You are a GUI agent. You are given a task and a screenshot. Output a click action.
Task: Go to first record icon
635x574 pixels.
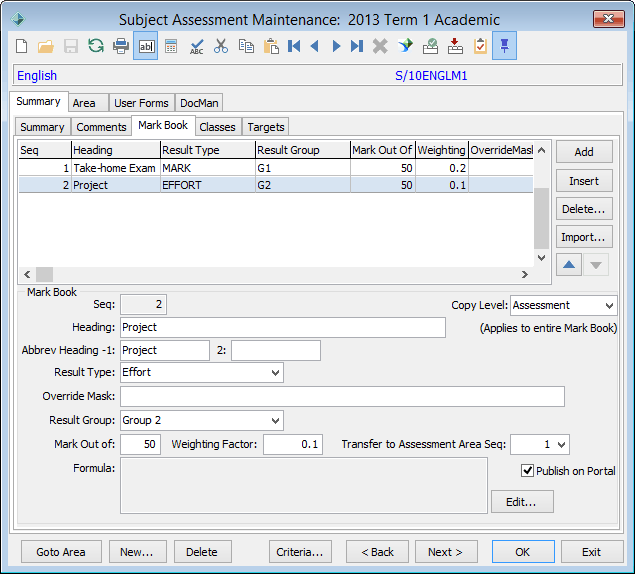point(294,46)
